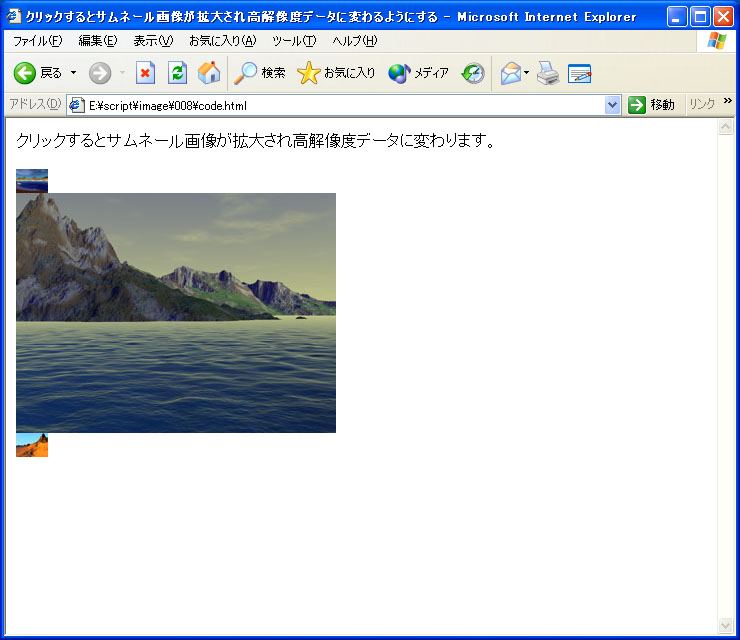This screenshot has width=740, height=640.
Task: Click the scrollbar down arrow
Action: coord(725,625)
